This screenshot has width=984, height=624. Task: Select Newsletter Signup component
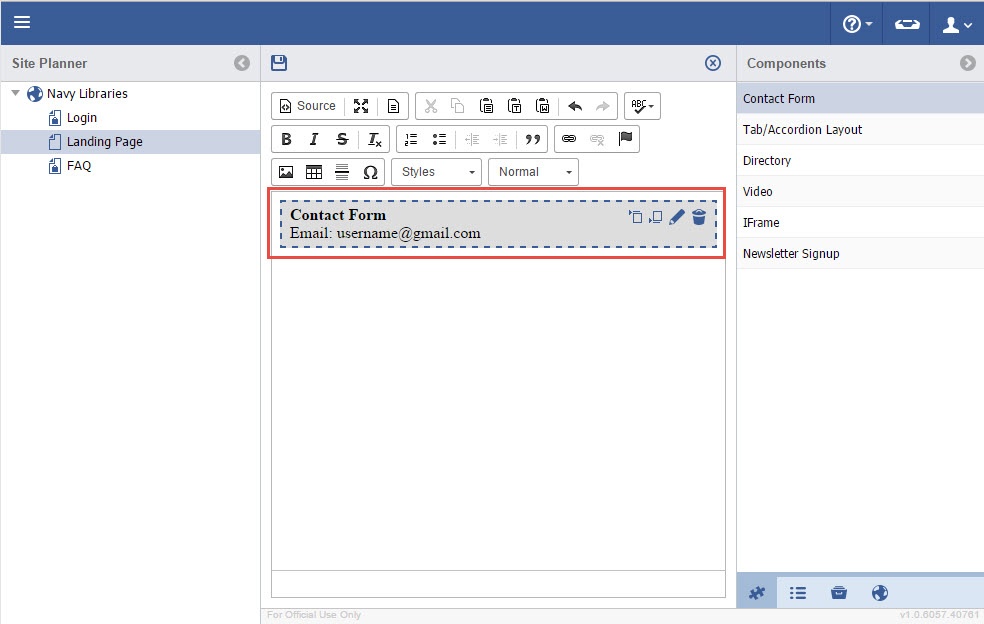(x=791, y=253)
